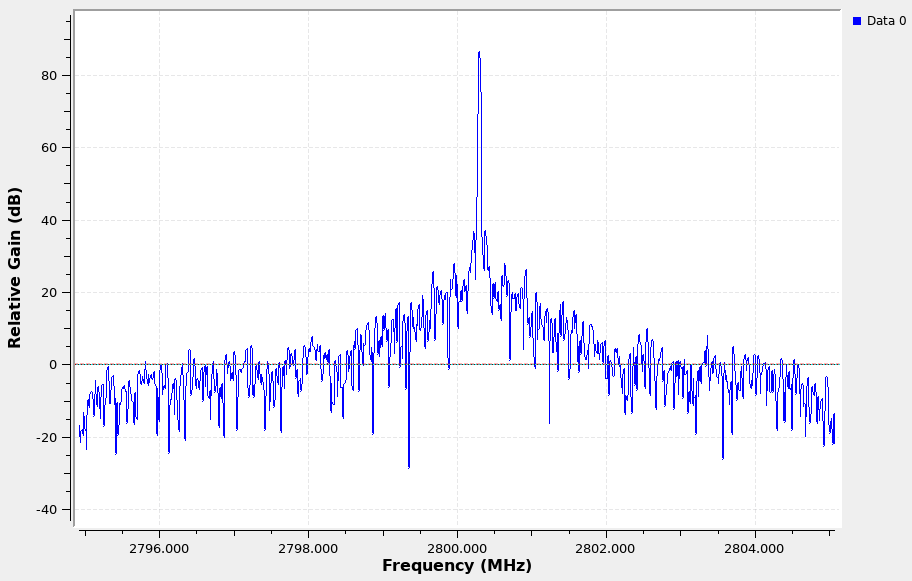The height and width of the screenshot is (581, 912).
Task: Select the 2800.000 center frequency tick label
Action: coord(457,548)
